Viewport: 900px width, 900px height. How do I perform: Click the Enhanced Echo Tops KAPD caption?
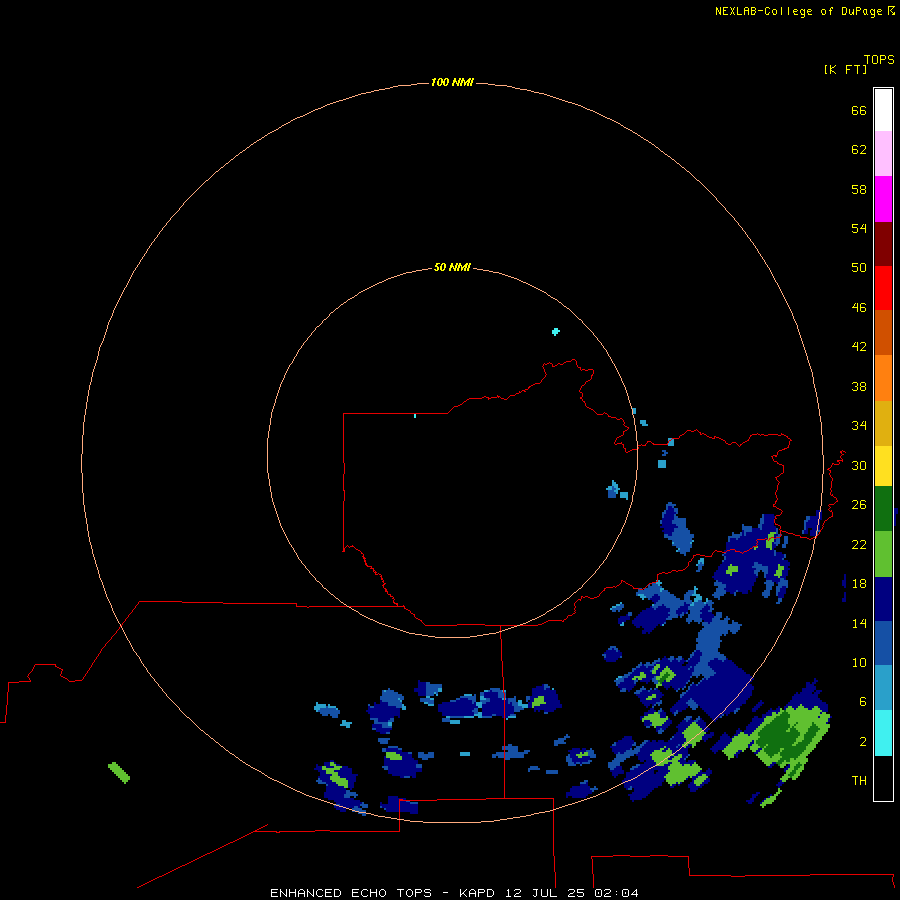tap(454, 893)
